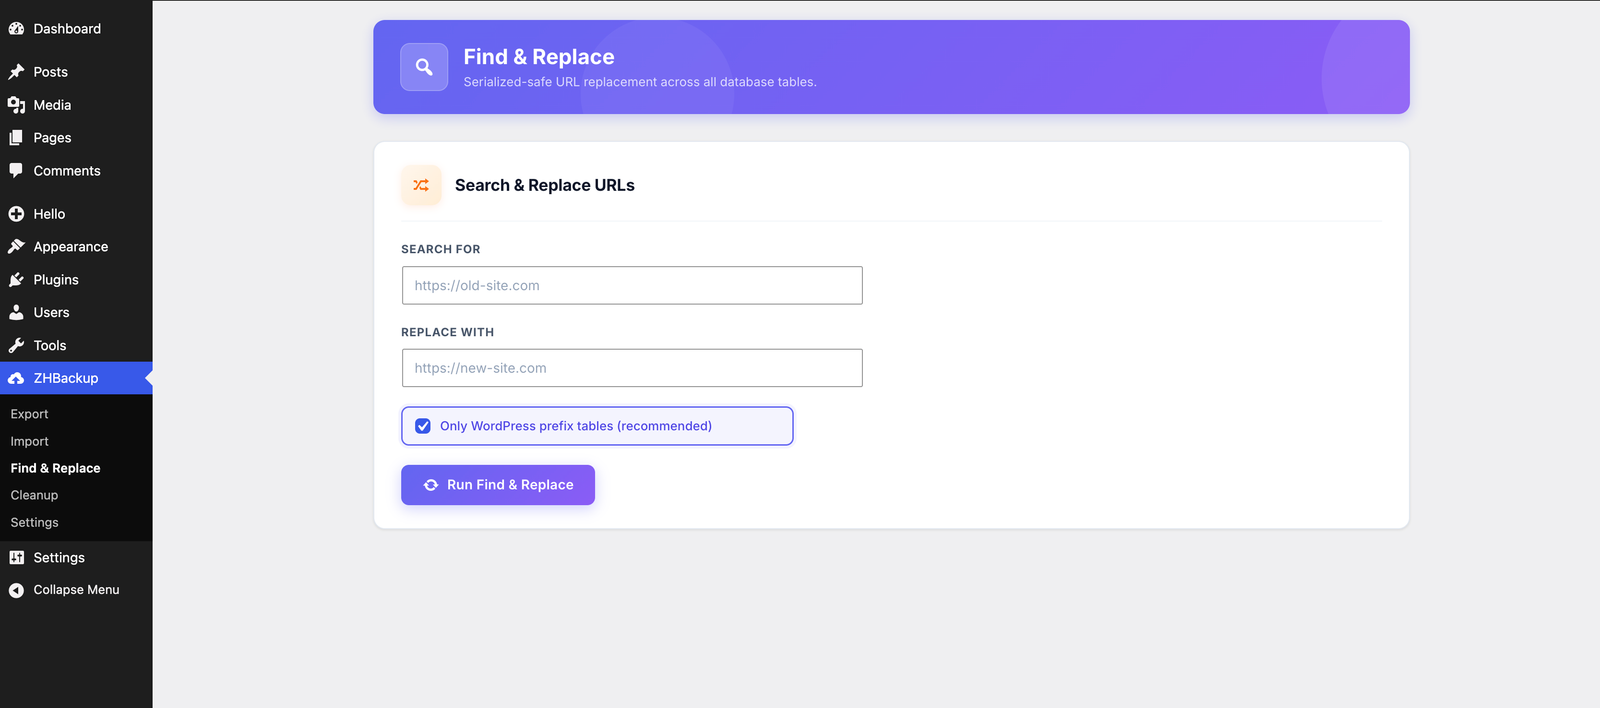Click the Pages icon in sidebar

pyautogui.click(x=16, y=138)
